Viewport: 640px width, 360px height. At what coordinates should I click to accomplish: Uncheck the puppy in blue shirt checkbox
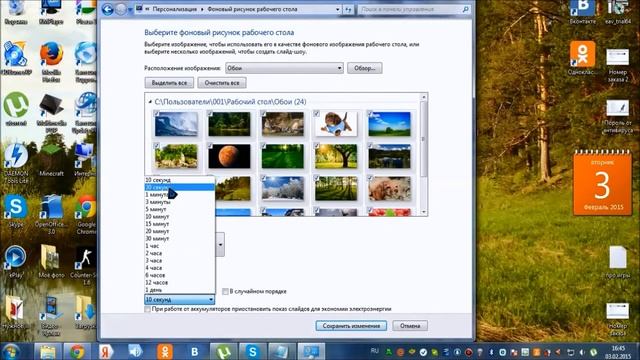click(x=317, y=113)
